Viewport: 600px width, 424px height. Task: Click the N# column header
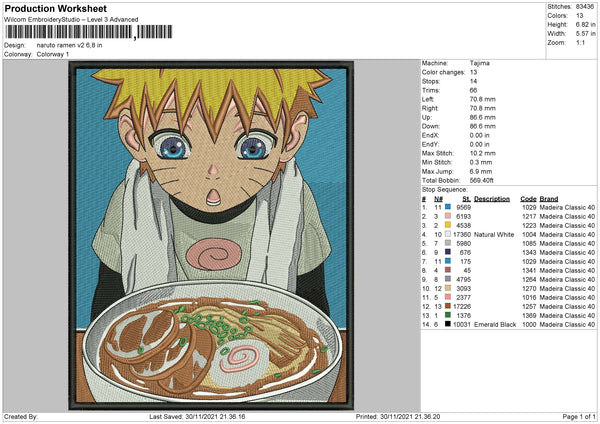(438, 199)
